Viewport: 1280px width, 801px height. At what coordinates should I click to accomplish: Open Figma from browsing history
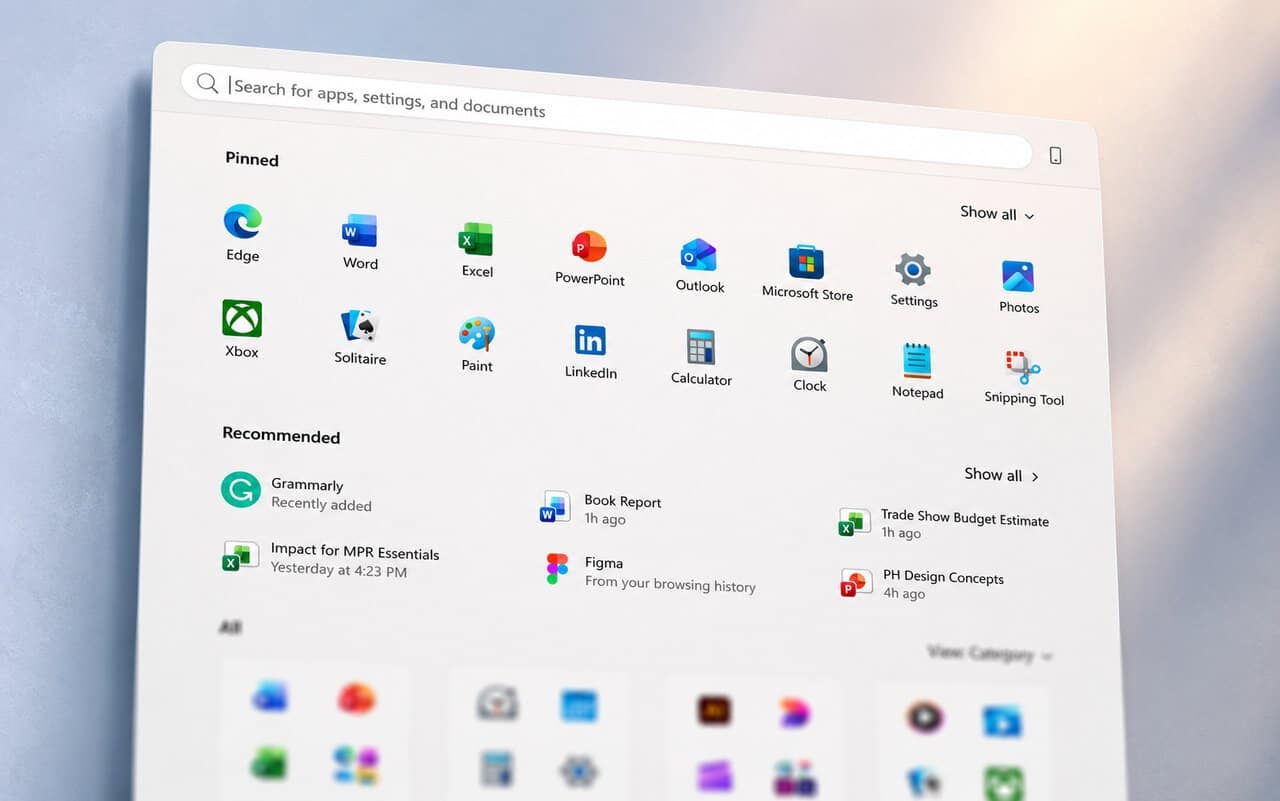click(650, 573)
